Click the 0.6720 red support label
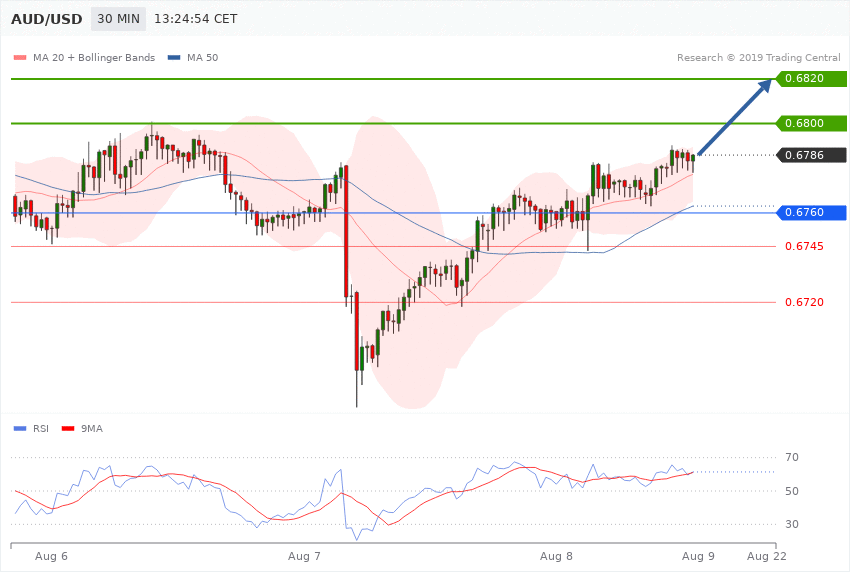The width and height of the screenshot is (850, 576). click(804, 302)
